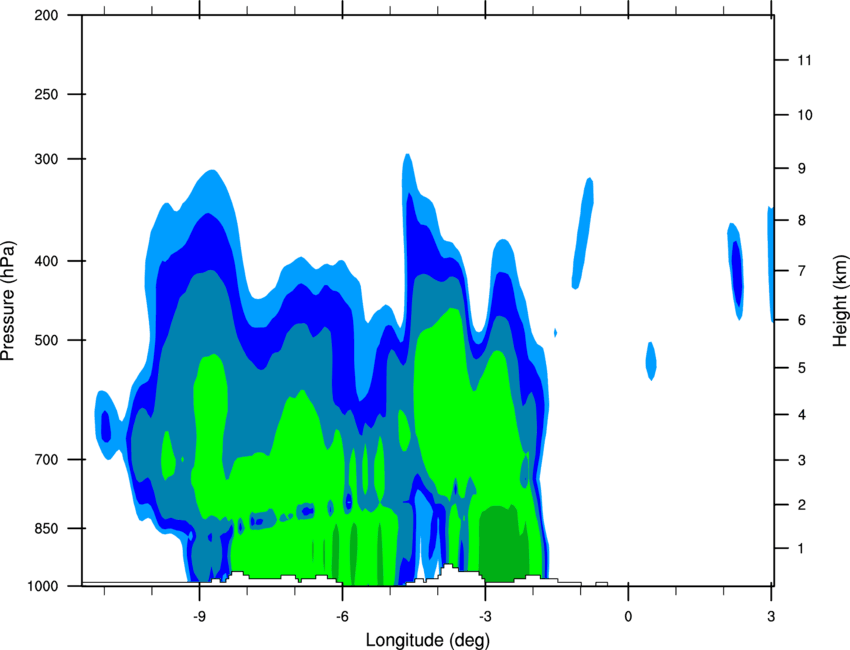Pick height tick label 6
This screenshot has height=650, width=850.
(802, 320)
